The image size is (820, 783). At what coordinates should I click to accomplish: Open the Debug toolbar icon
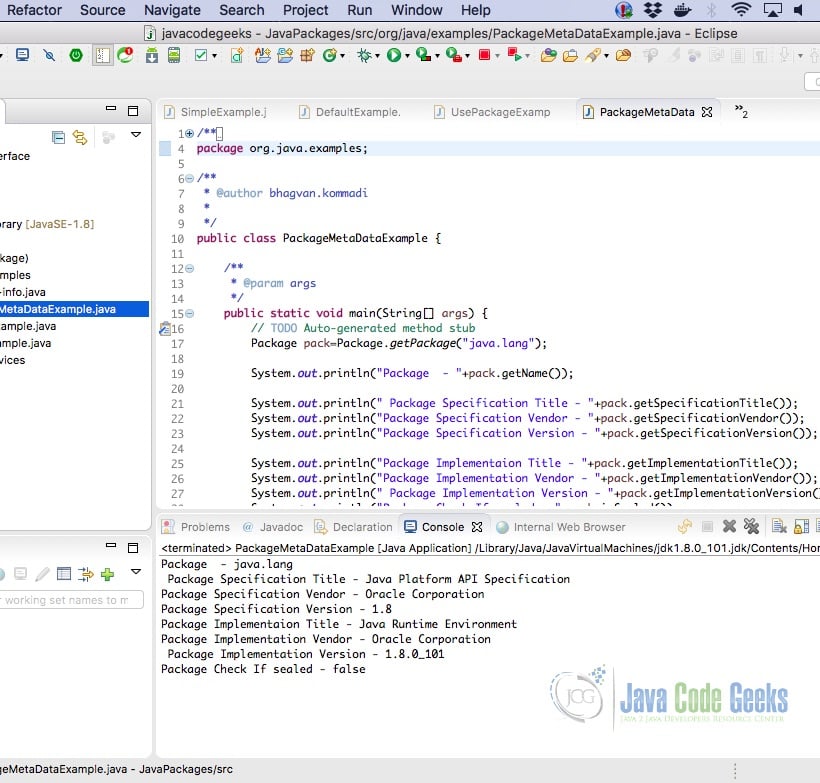point(363,55)
